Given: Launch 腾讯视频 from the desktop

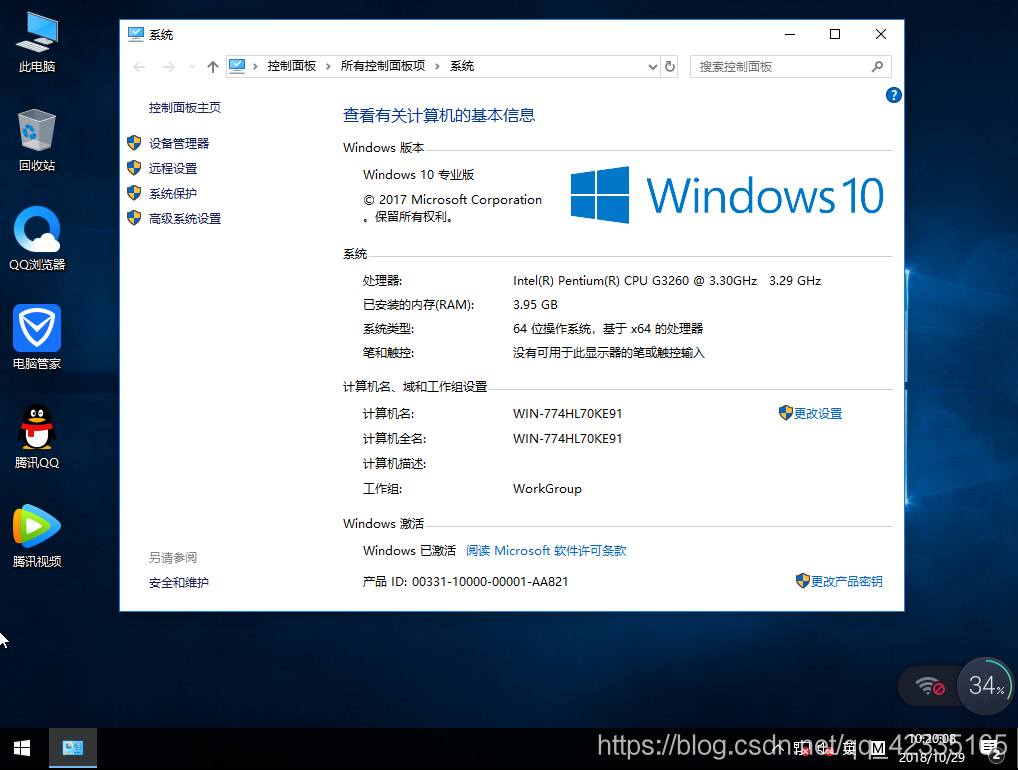Looking at the screenshot, I should pyautogui.click(x=37, y=536).
